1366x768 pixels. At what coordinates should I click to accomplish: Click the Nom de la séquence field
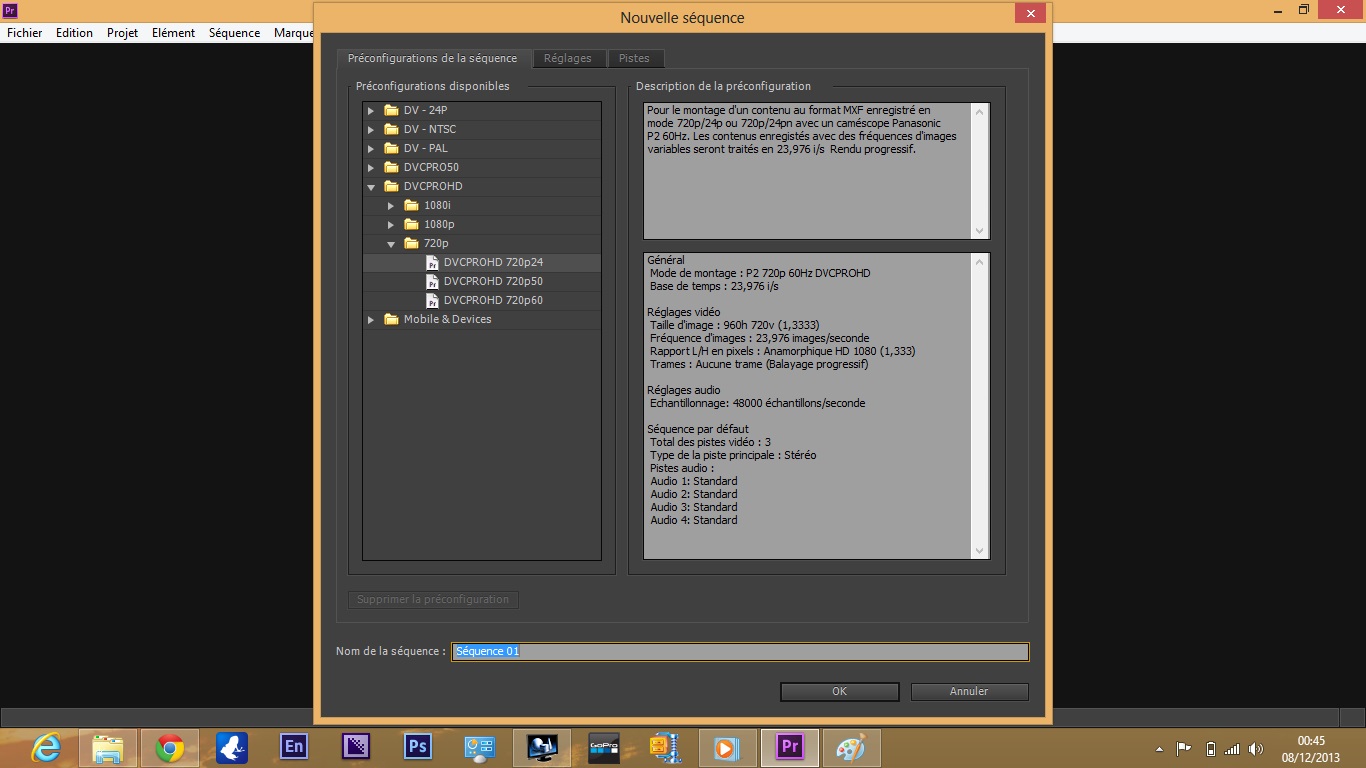click(740, 651)
